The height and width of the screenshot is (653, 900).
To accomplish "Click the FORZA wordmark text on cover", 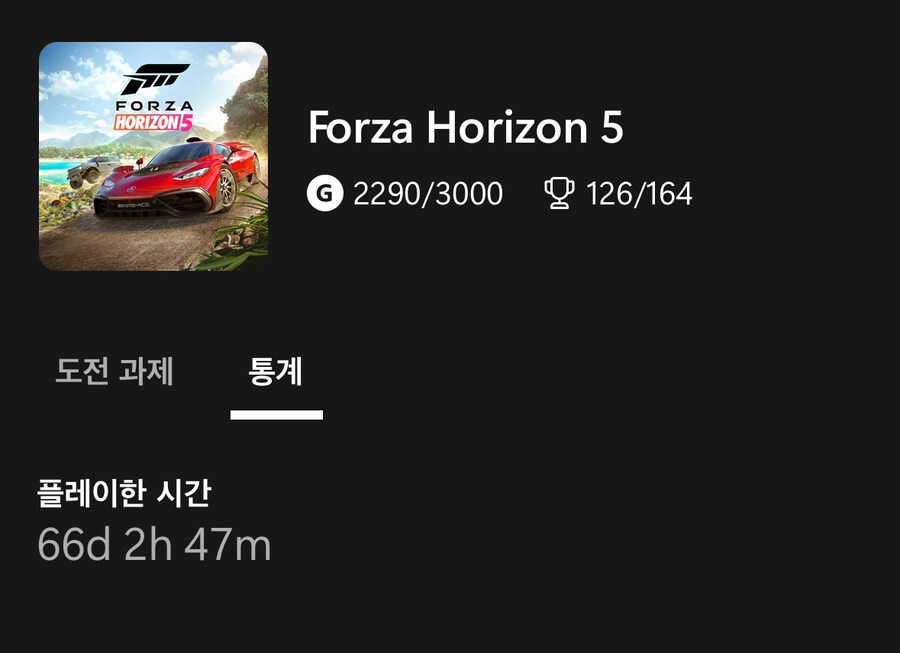I will 154,106.
